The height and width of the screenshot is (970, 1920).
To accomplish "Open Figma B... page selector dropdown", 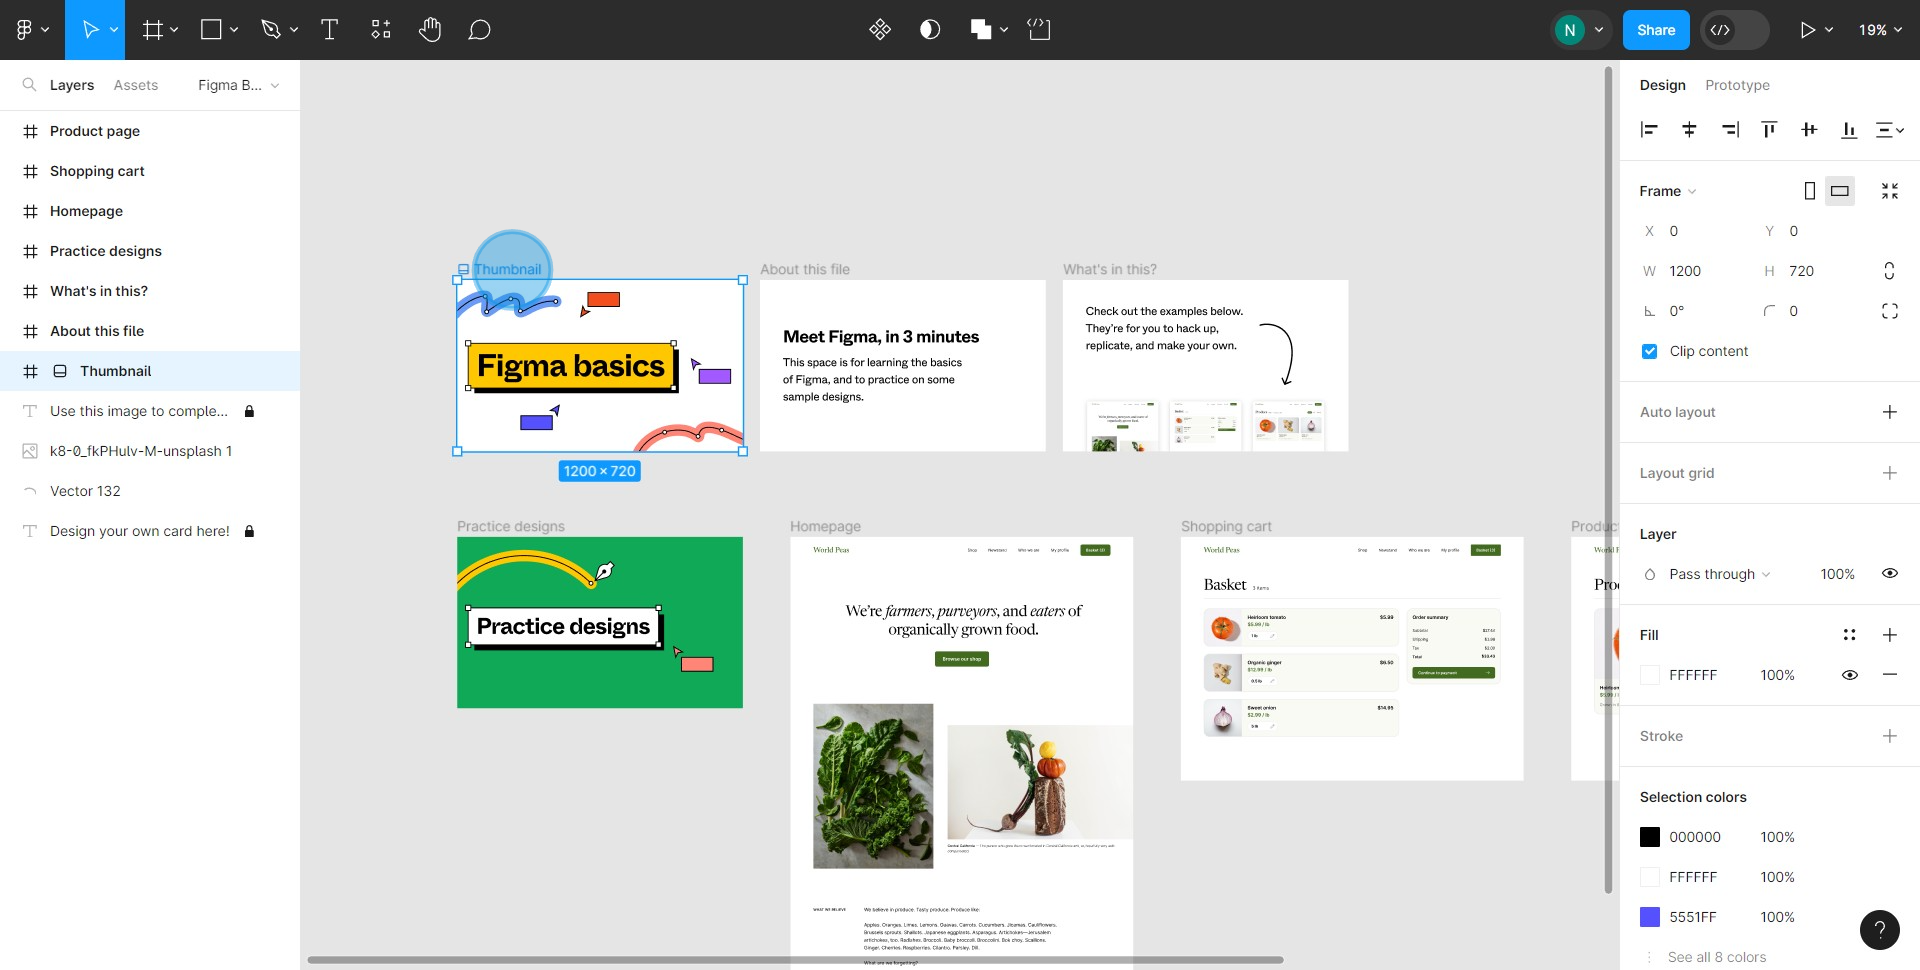I will tap(239, 85).
